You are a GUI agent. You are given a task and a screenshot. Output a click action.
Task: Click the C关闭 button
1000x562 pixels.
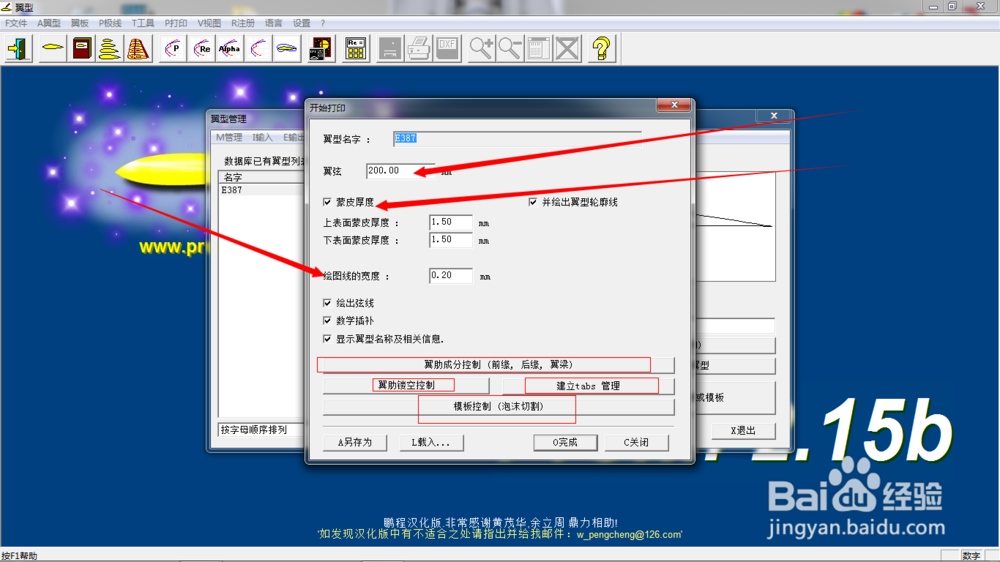point(636,442)
